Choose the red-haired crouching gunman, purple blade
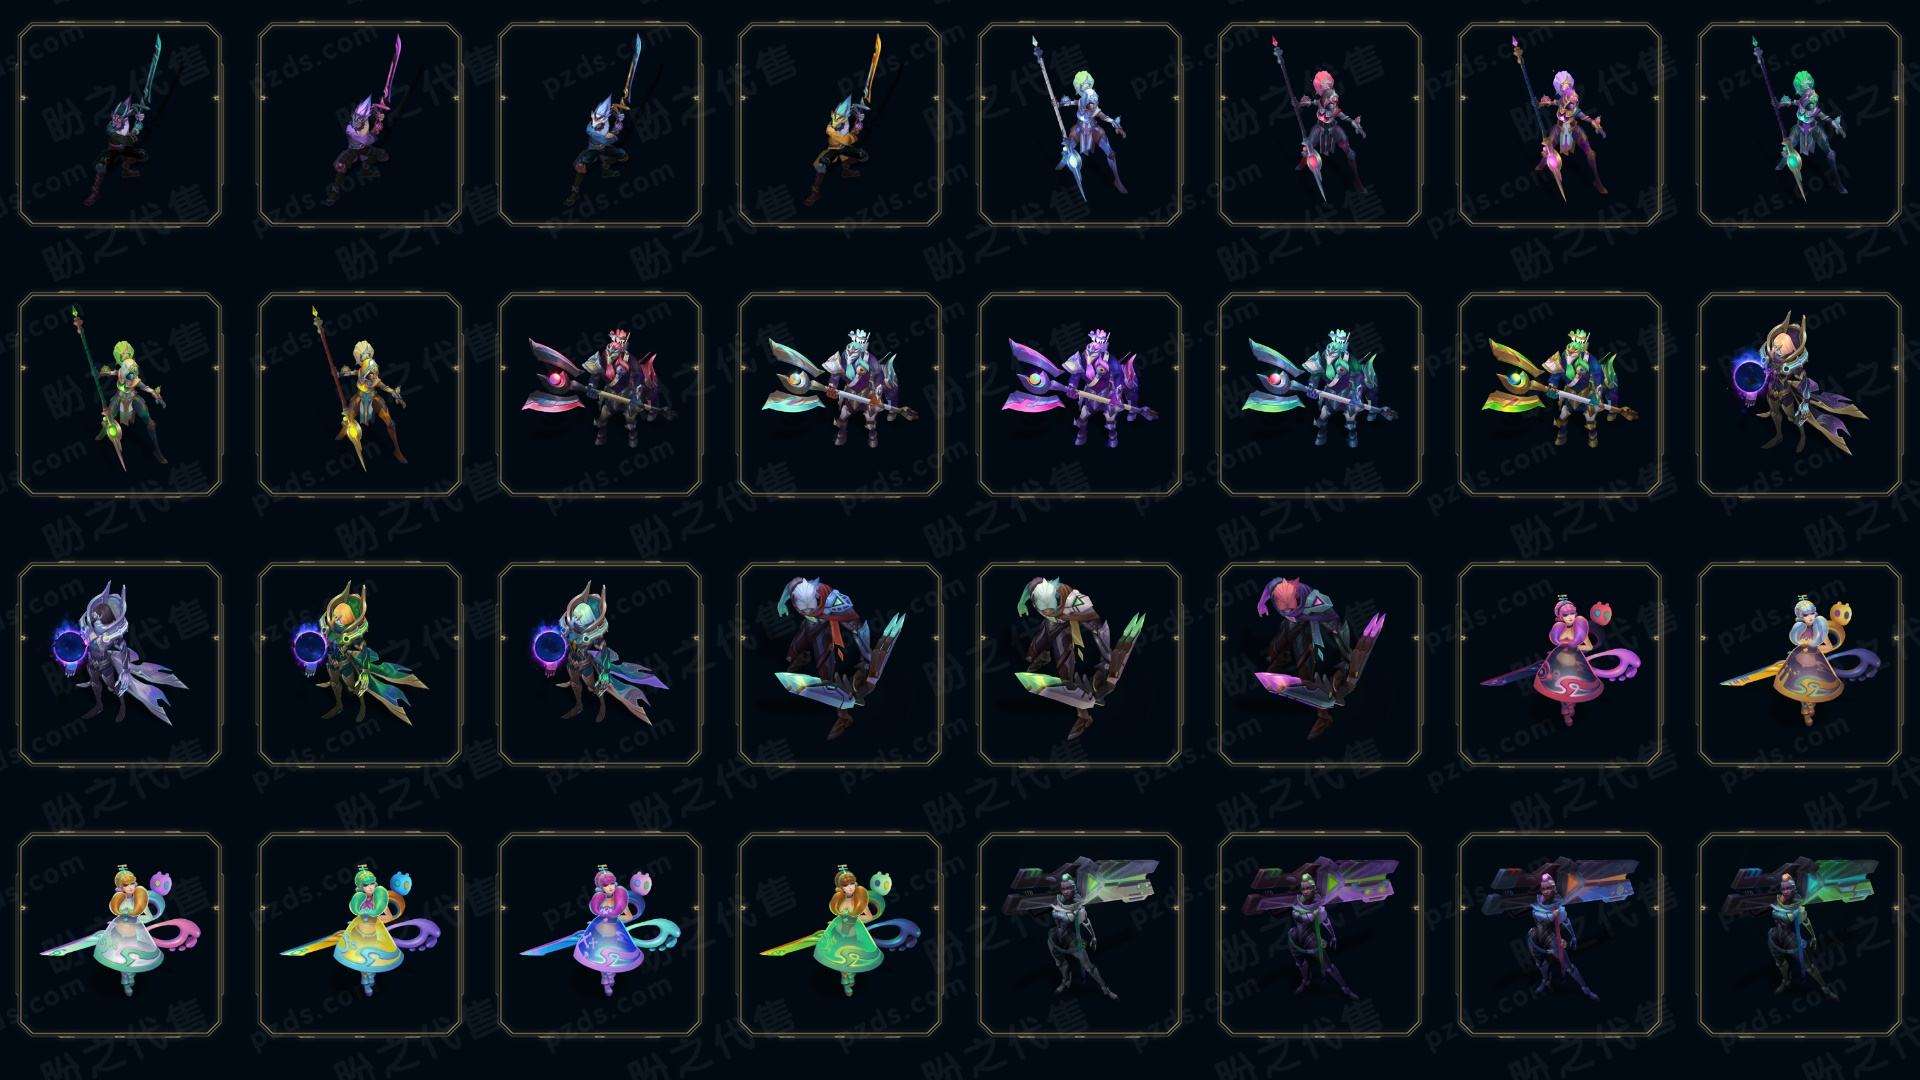The height and width of the screenshot is (1080, 1920). point(1320,665)
